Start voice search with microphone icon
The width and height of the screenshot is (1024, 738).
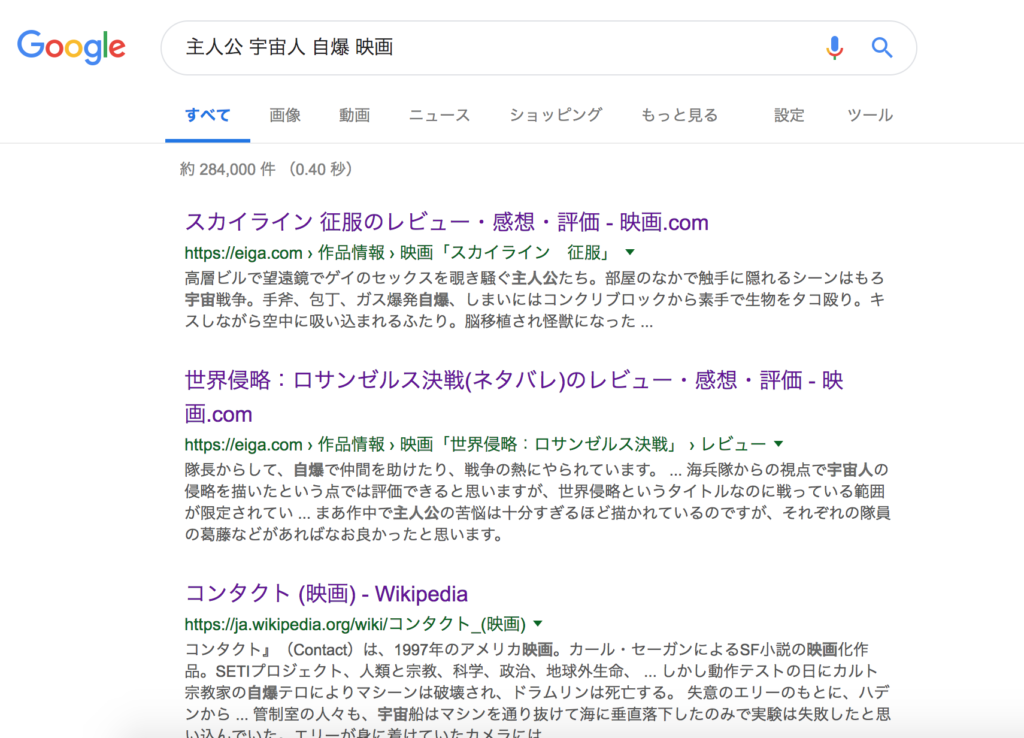coord(834,47)
